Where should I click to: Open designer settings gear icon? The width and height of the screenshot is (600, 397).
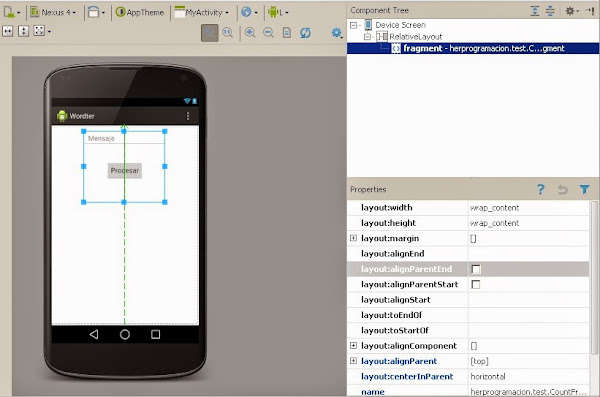coord(336,33)
